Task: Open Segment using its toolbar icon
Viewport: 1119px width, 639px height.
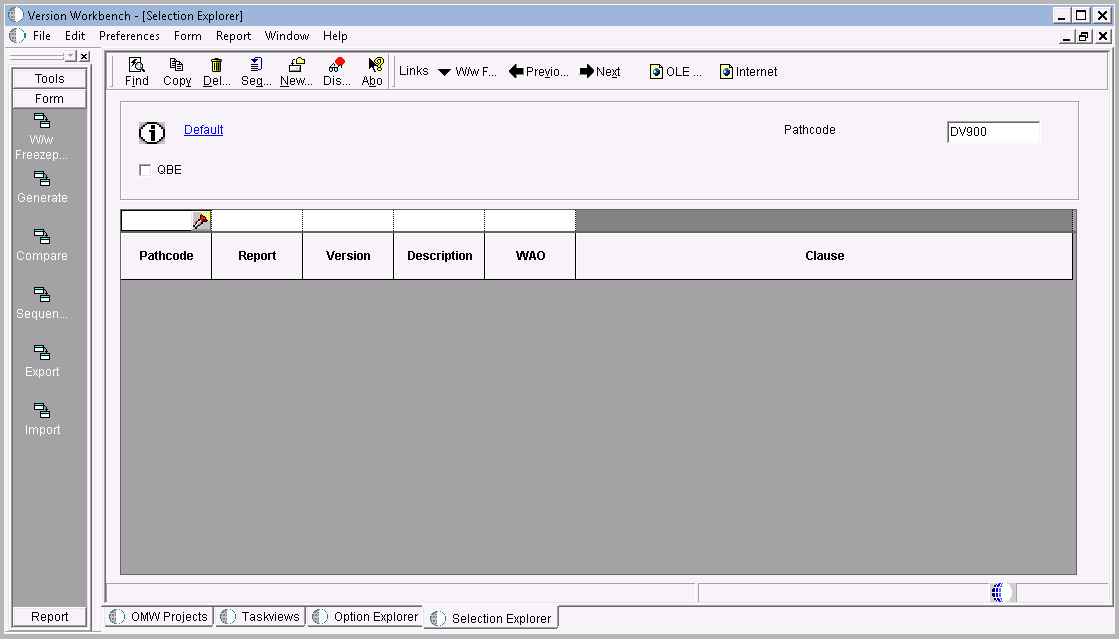Action: click(256, 71)
